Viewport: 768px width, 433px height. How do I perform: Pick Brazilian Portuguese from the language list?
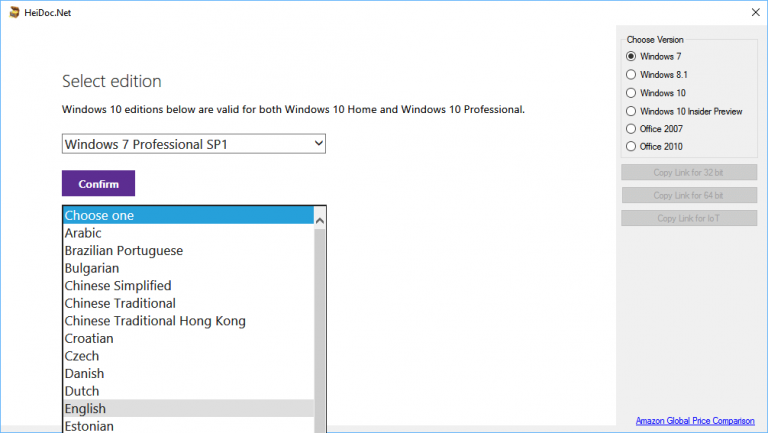tap(189, 251)
